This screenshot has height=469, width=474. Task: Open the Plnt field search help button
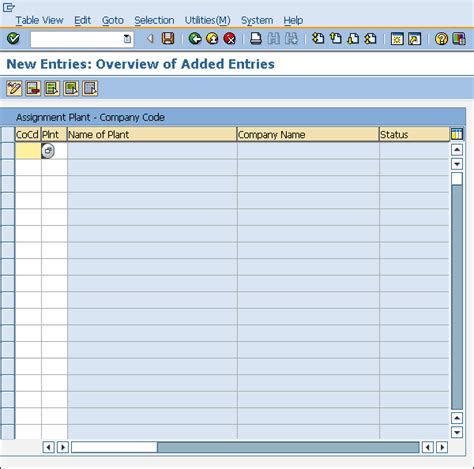pos(48,151)
